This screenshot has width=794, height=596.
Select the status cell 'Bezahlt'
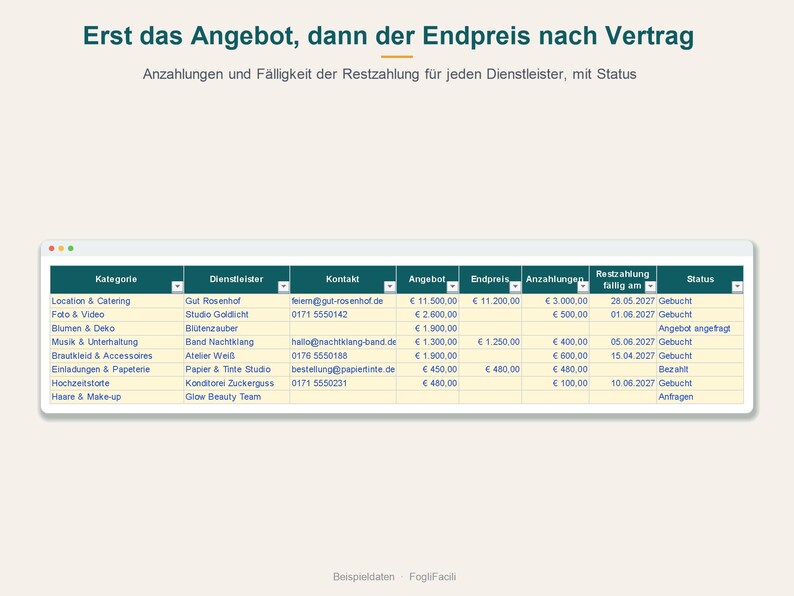pyautogui.click(x=700, y=369)
